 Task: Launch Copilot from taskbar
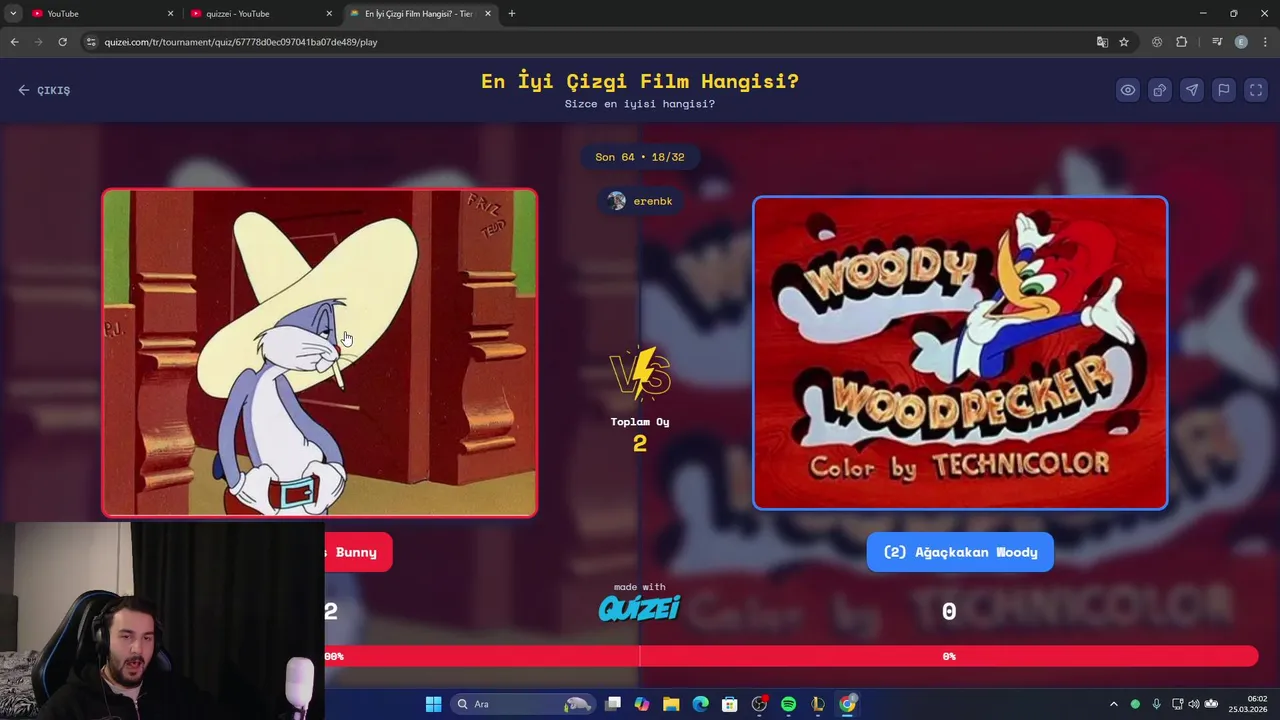click(x=642, y=704)
